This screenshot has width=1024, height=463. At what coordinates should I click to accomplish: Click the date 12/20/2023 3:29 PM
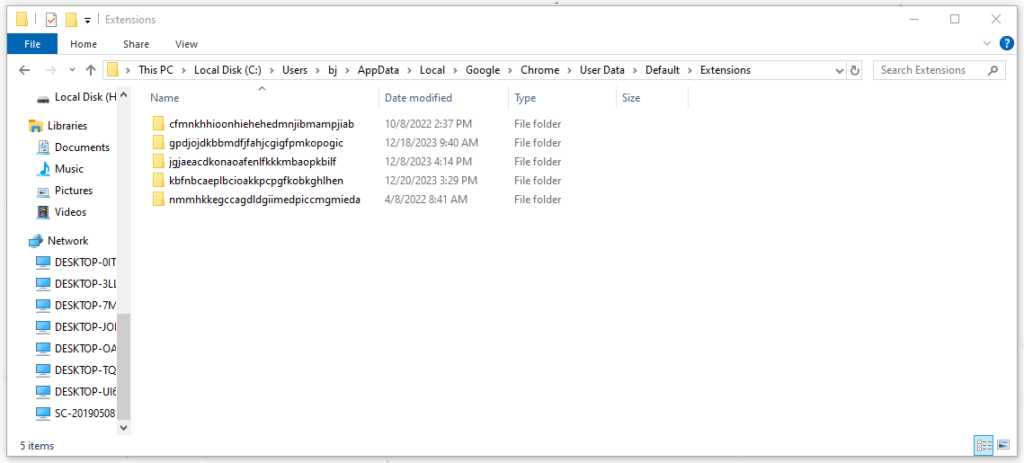[x=431, y=180]
